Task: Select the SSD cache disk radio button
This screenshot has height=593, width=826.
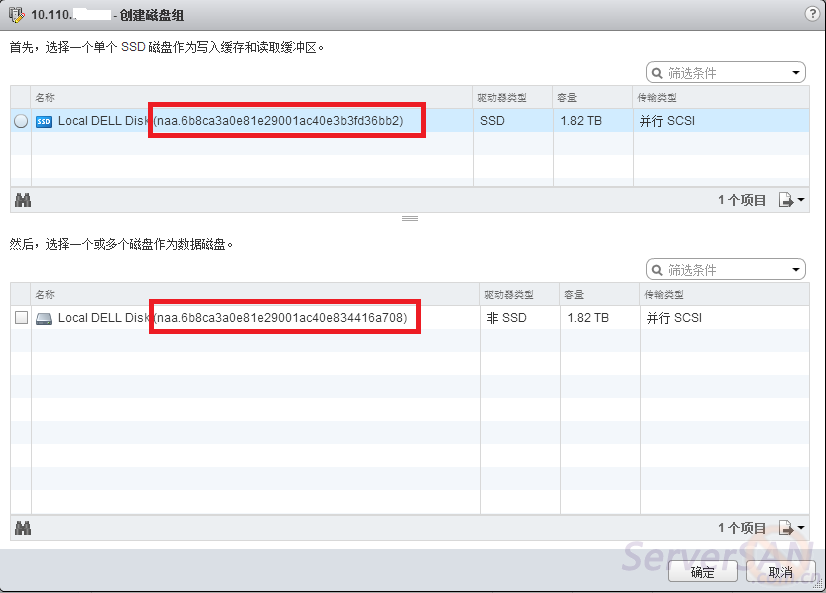Action: (x=21, y=121)
